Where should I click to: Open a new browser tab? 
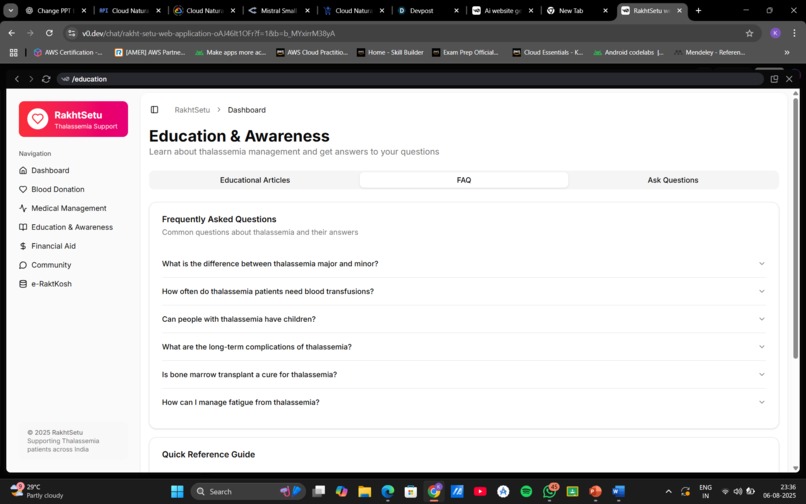pyautogui.click(x=698, y=10)
